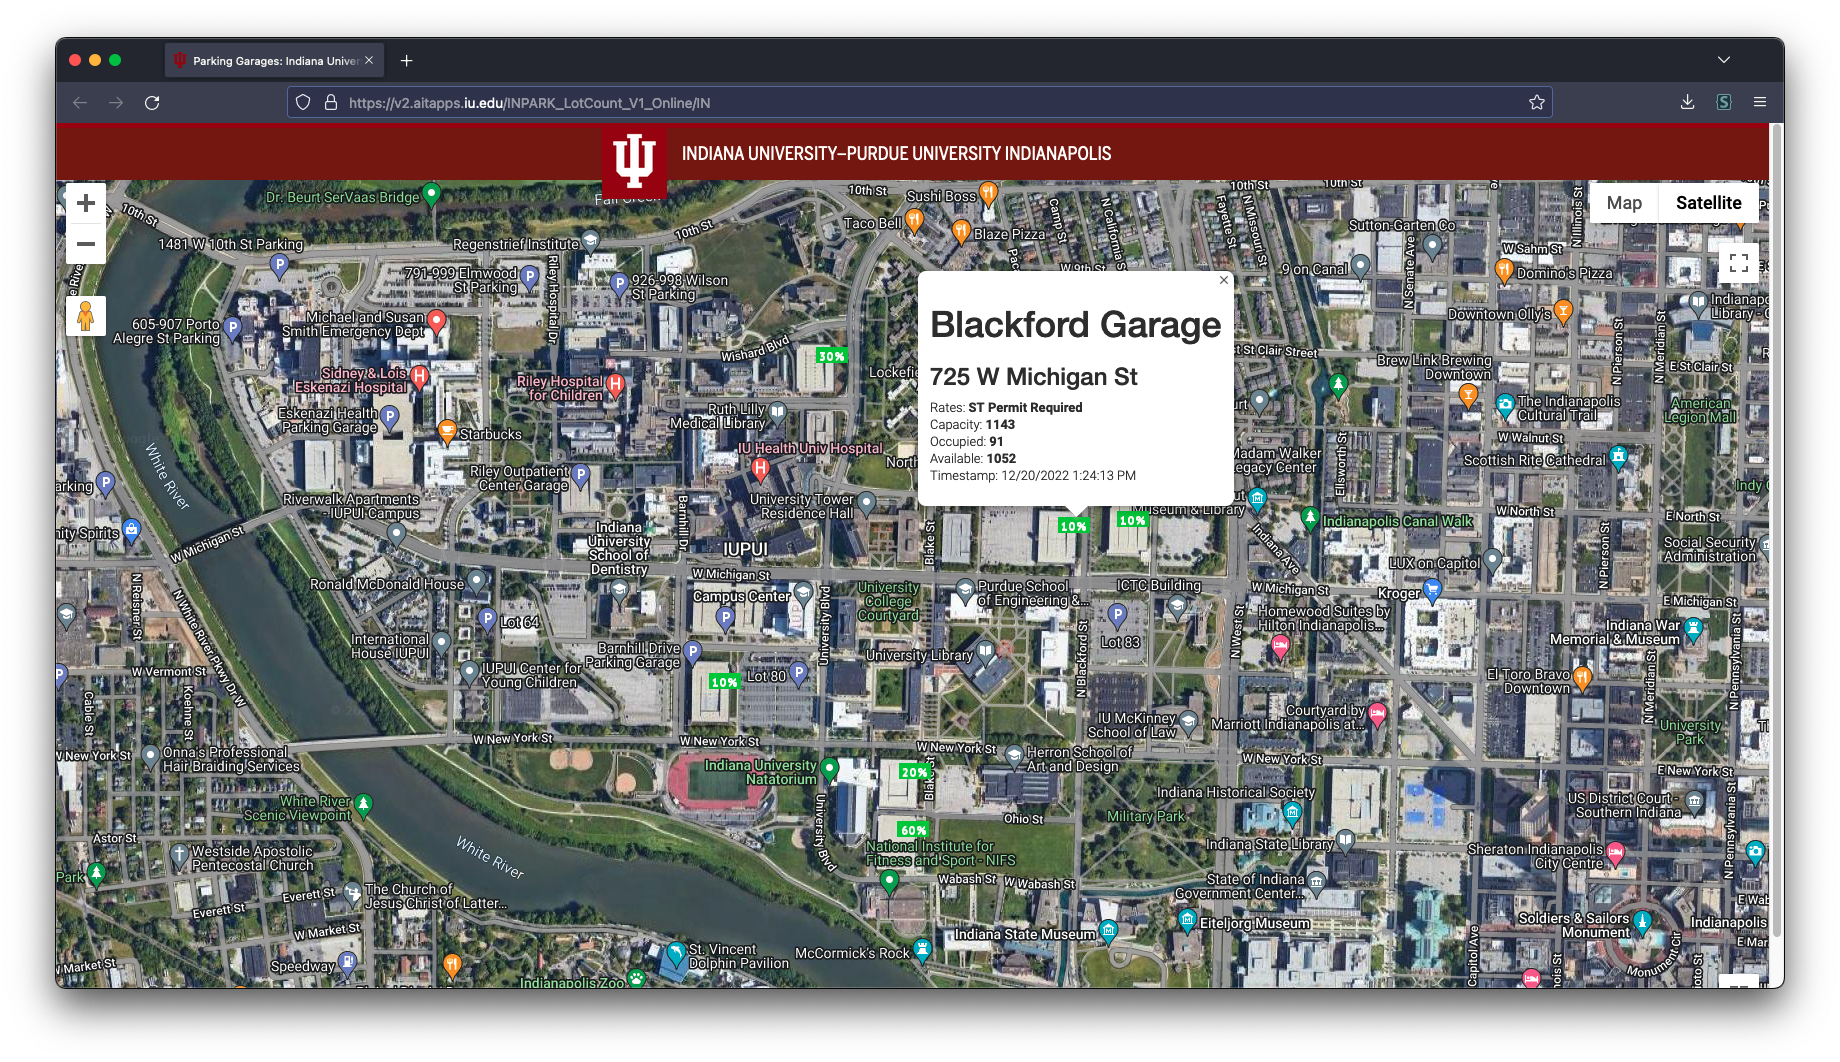Click the 30% marker near Wishard Blvd
Viewport: 1840px width, 1062px height.
click(x=831, y=356)
